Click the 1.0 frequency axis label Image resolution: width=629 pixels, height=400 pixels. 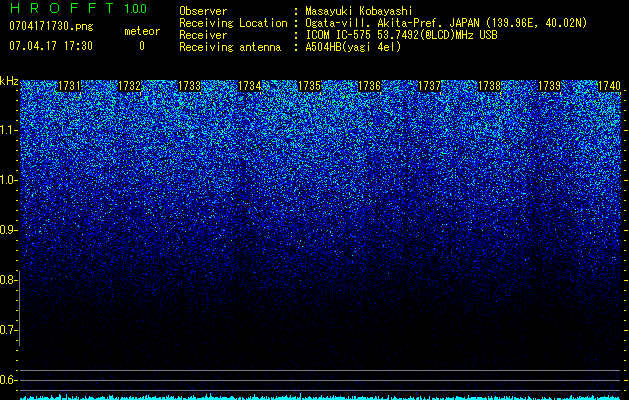click(x=9, y=180)
